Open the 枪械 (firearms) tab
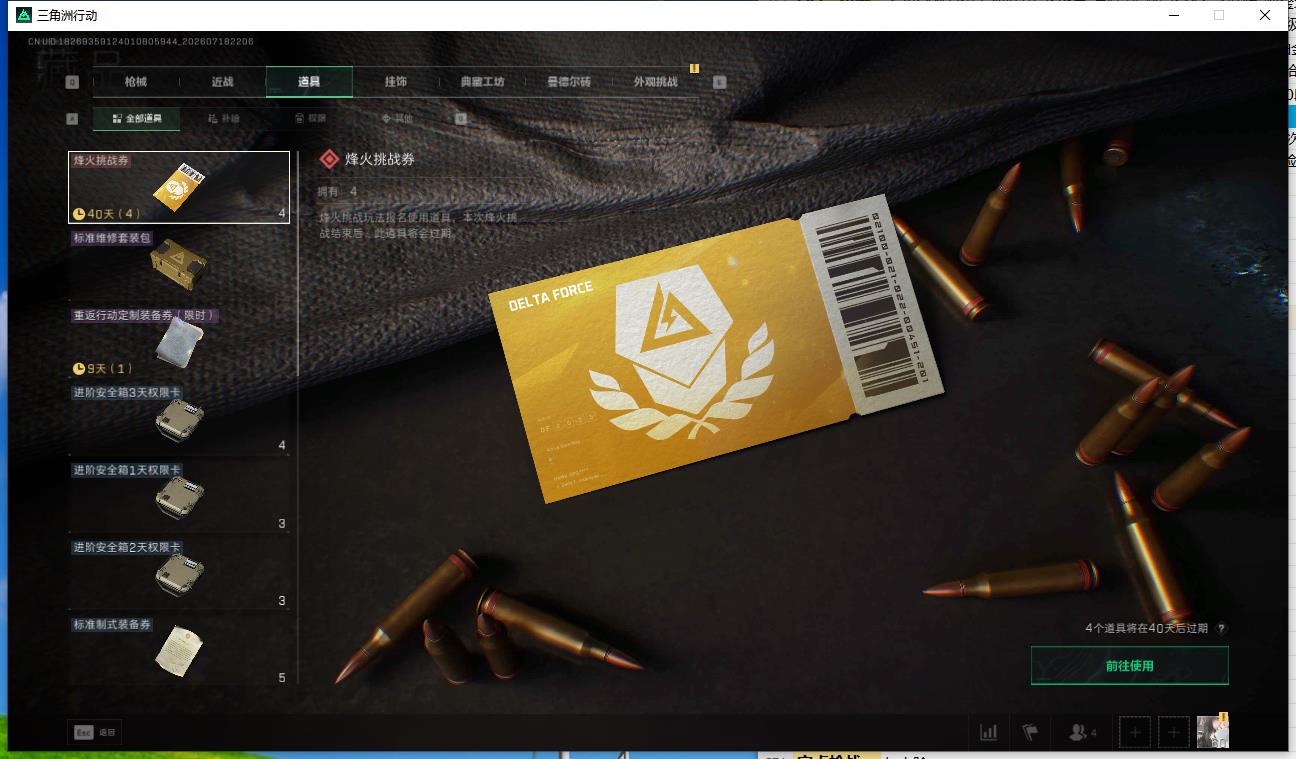The height and width of the screenshot is (759, 1296). pyautogui.click(x=135, y=82)
